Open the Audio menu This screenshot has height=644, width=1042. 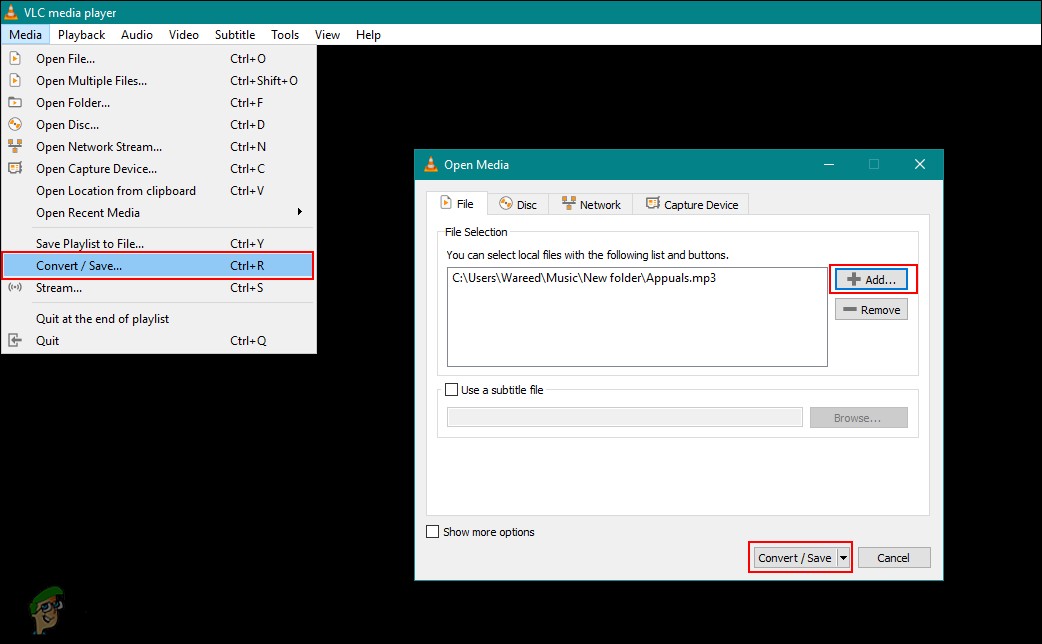click(137, 35)
